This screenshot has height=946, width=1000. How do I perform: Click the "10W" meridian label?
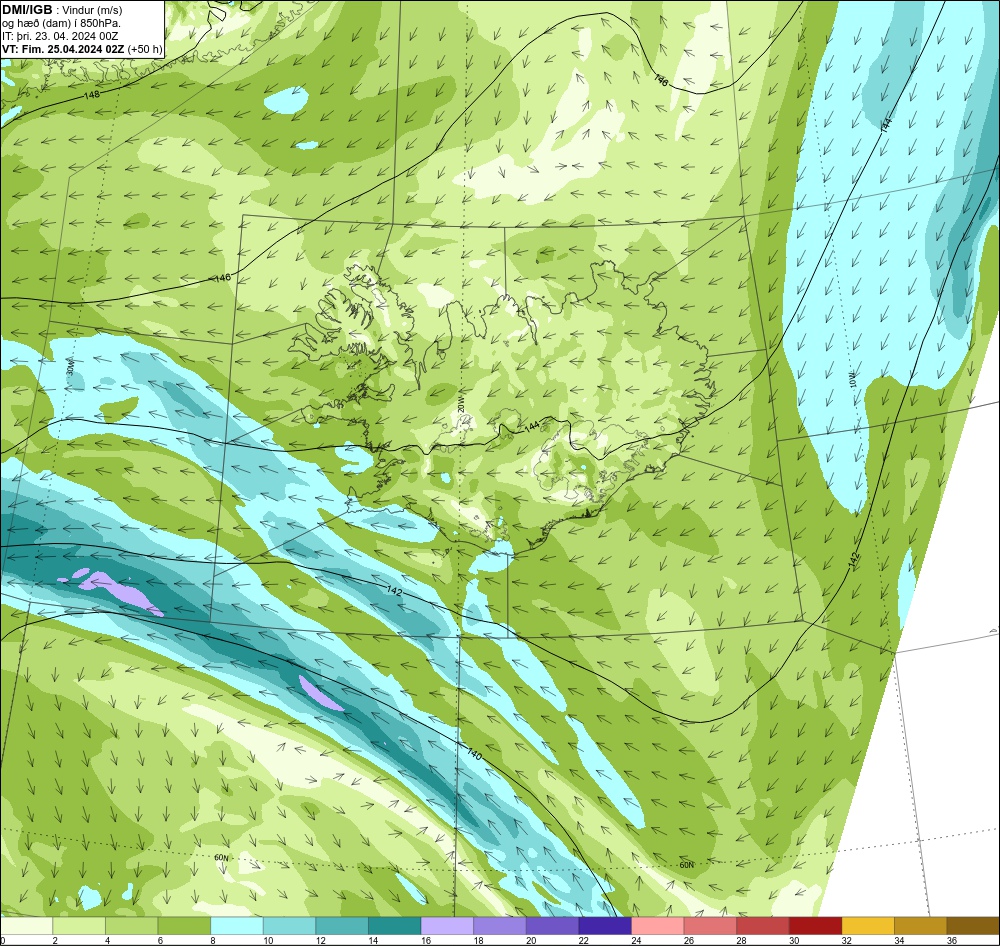(x=853, y=381)
